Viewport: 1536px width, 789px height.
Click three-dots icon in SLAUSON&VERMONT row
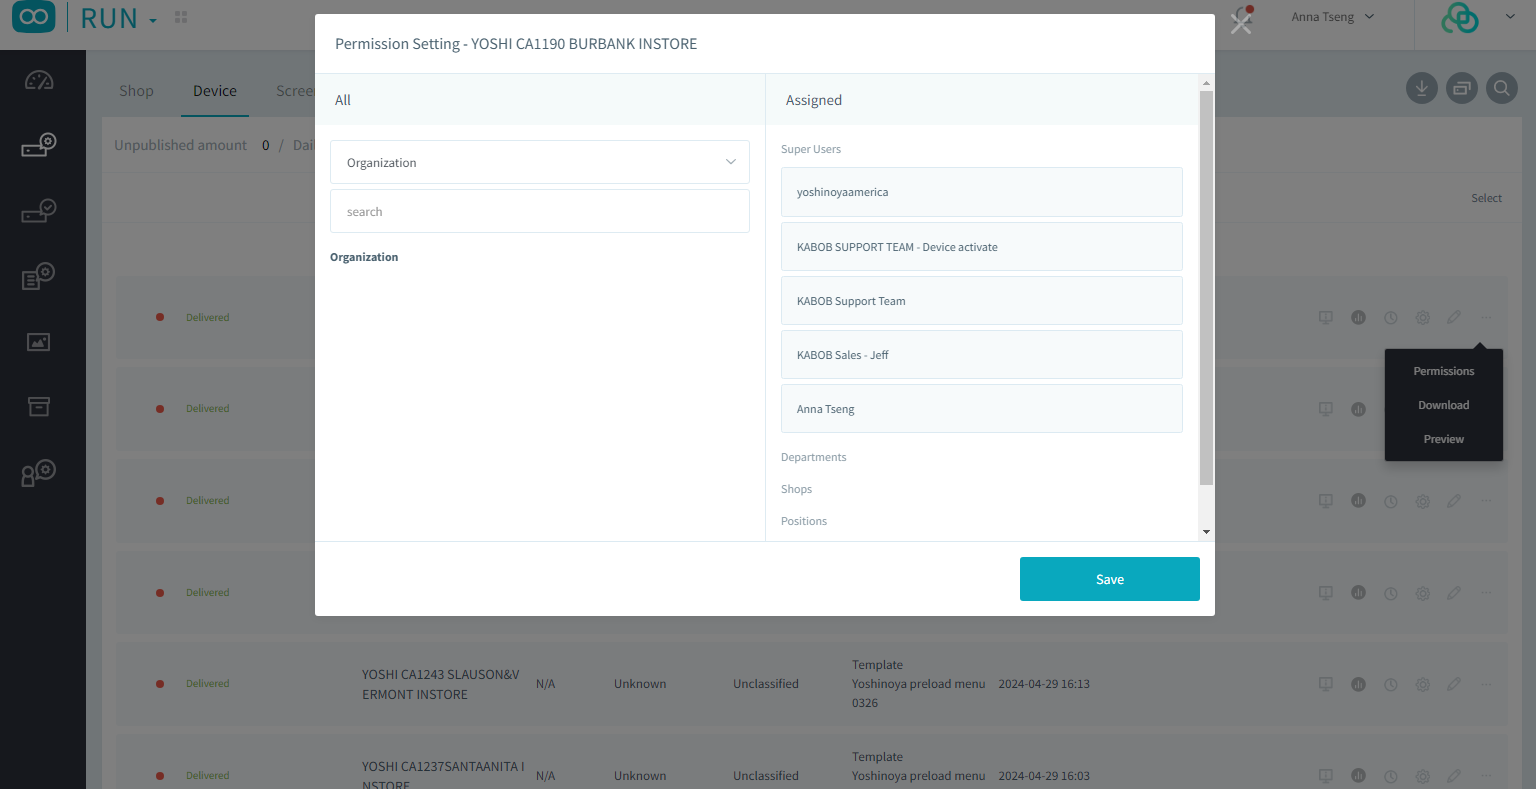tap(1486, 684)
